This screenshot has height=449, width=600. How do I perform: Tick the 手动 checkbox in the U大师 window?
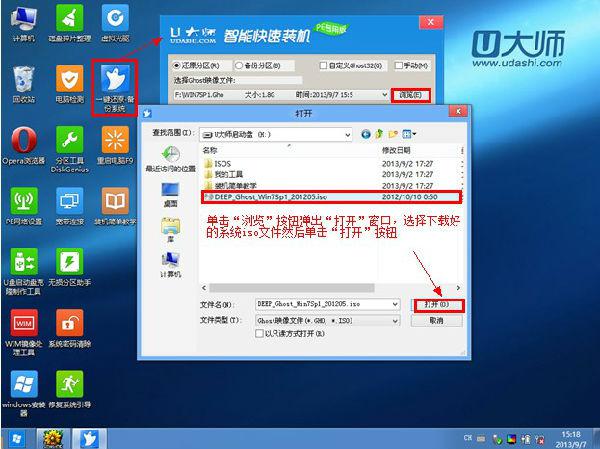[398, 65]
